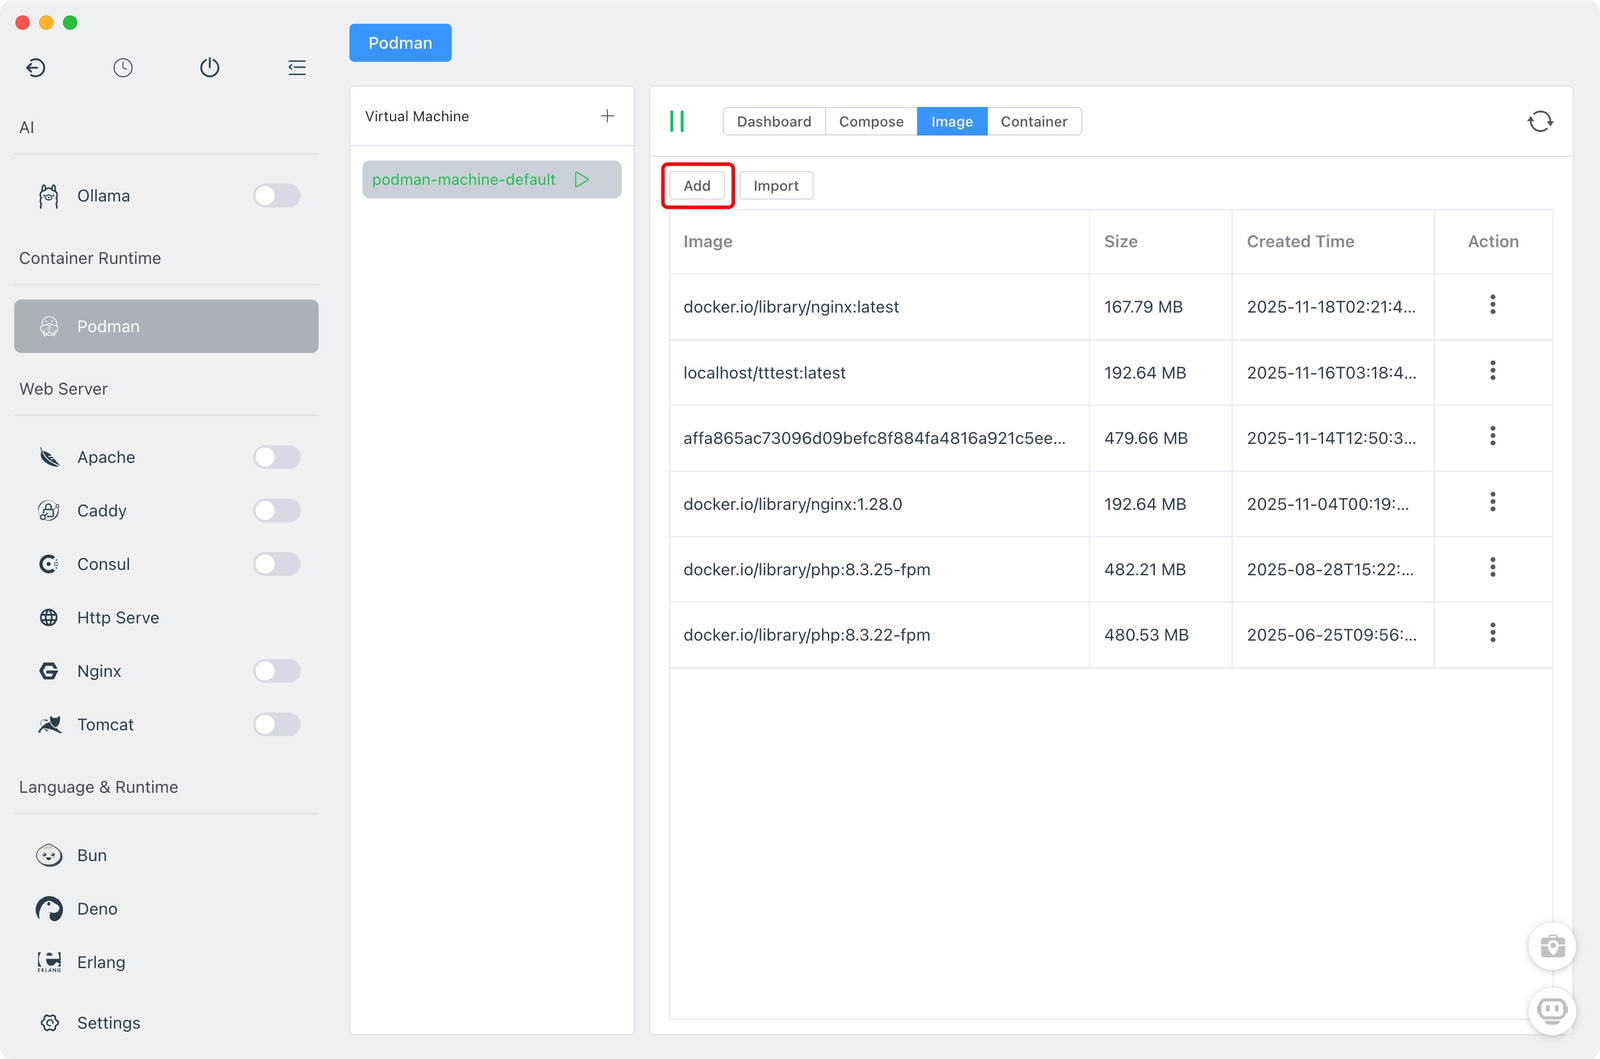Switch to the Container tab
The width and height of the screenshot is (1600, 1059).
click(x=1033, y=122)
